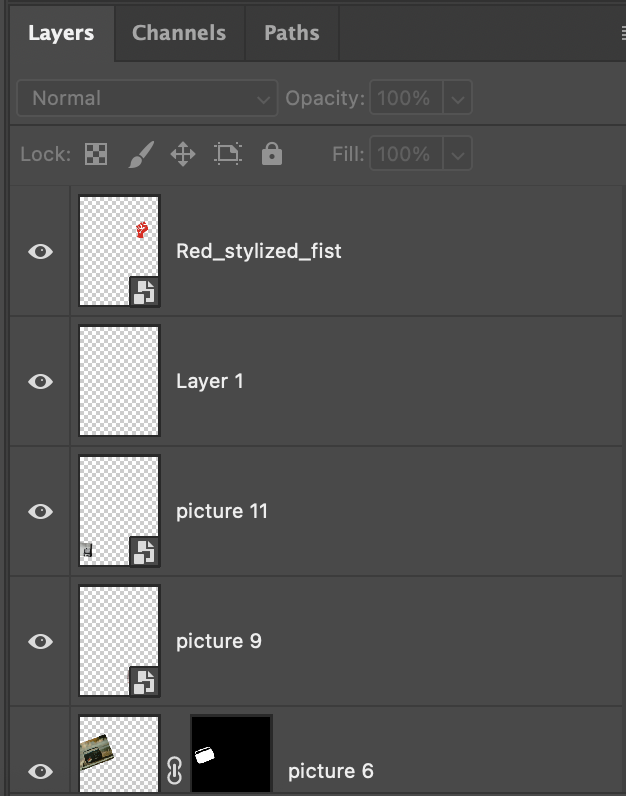
Task: Switch to the Paths tab
Action: (x=291, y=33)
